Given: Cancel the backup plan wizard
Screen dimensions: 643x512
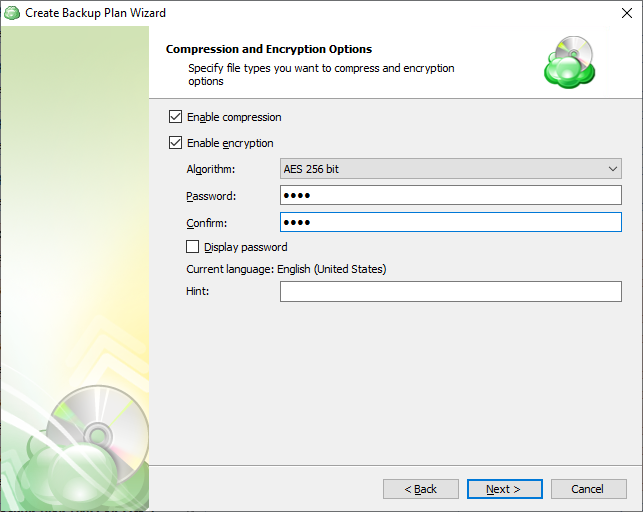Looking at the screenshot, I should (x=587, y=489).
